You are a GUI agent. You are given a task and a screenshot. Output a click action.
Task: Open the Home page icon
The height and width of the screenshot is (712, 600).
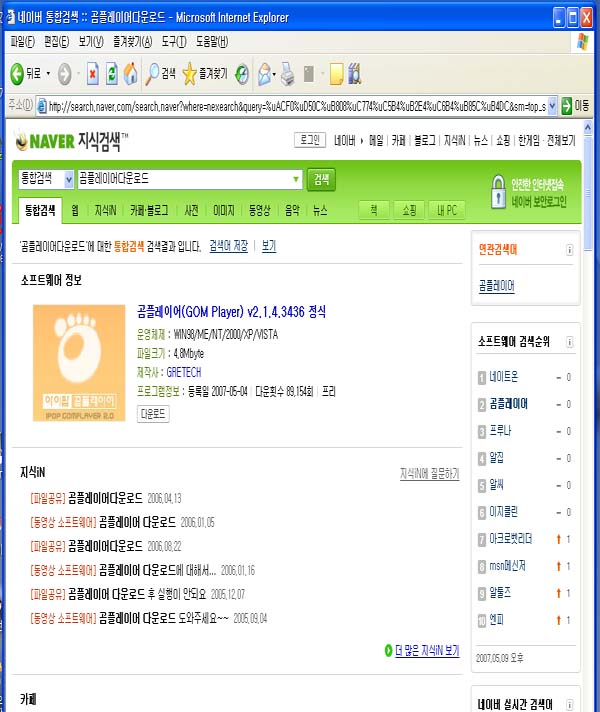[x=131, y=74]
